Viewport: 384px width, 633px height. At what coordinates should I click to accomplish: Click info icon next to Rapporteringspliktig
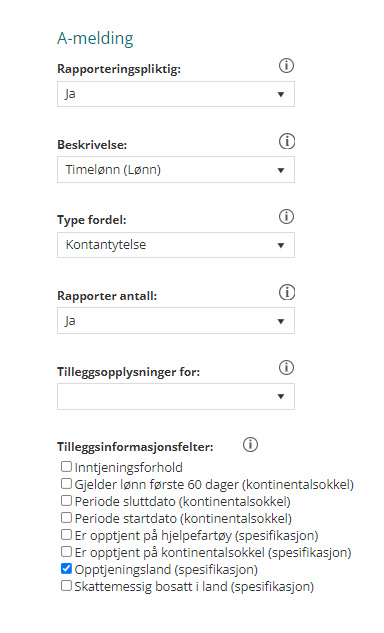click(286, 65)
